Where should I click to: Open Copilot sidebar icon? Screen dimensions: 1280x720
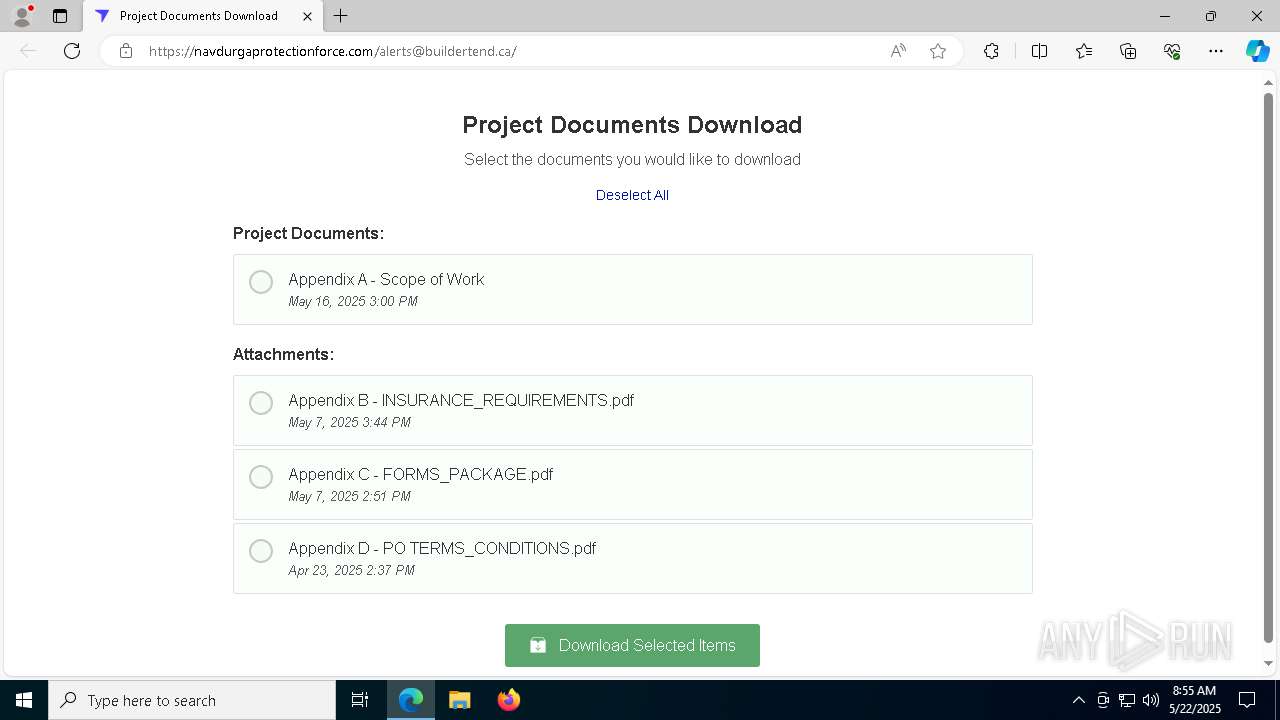[x=1257, y=51]
